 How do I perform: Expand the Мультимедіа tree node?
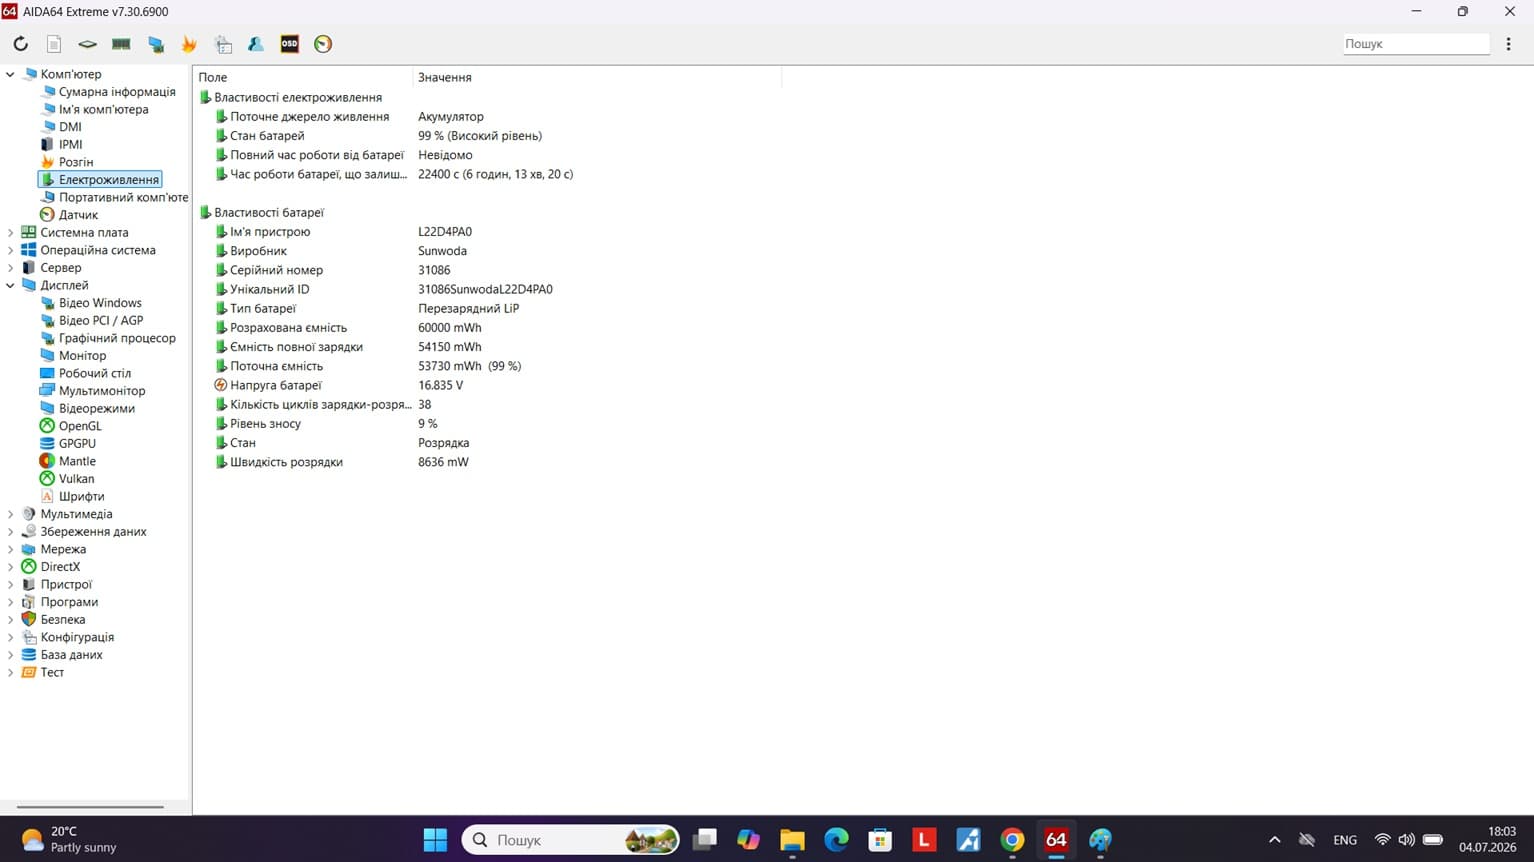[10, 514]
